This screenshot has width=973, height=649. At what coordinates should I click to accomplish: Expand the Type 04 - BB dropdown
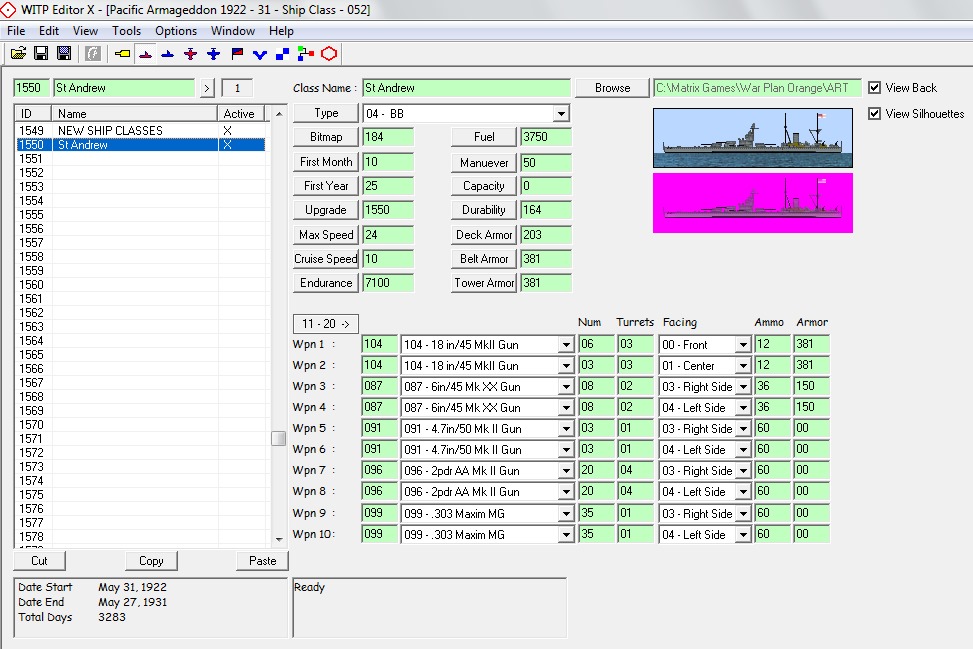pyautogui.click(x=561, y=114)
